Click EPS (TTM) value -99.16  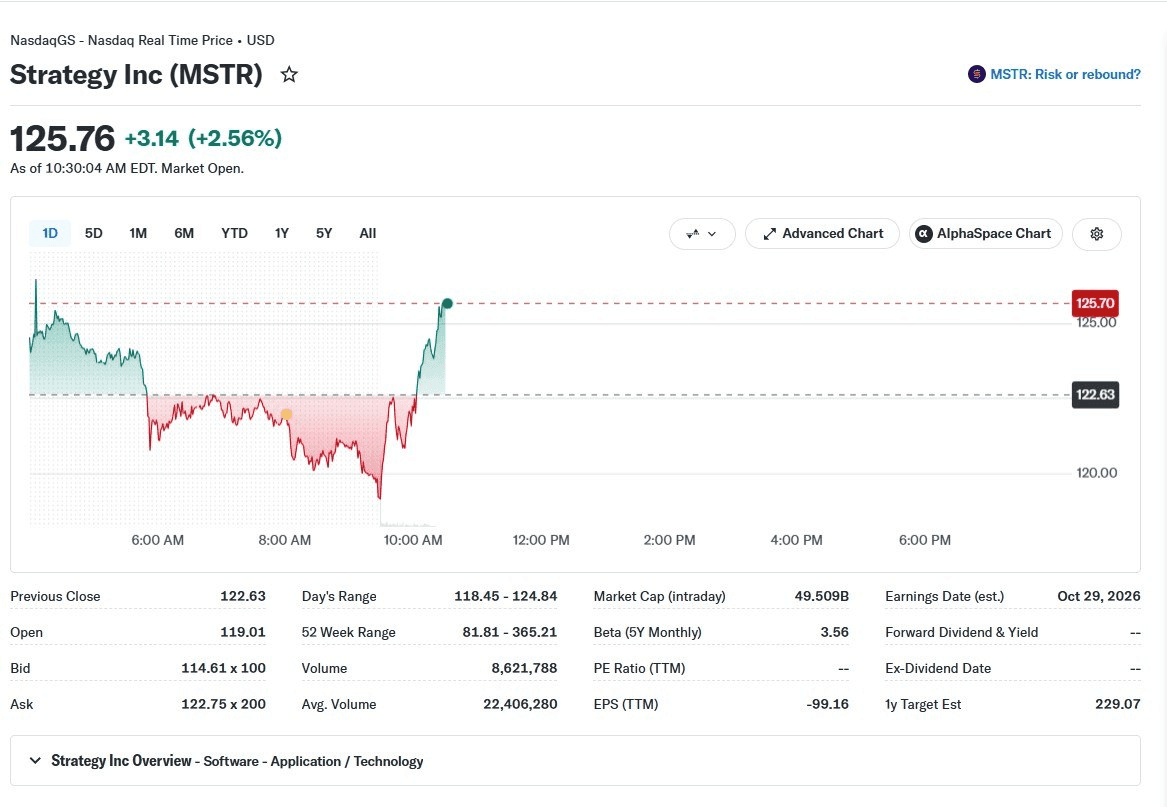click(828, 704)
